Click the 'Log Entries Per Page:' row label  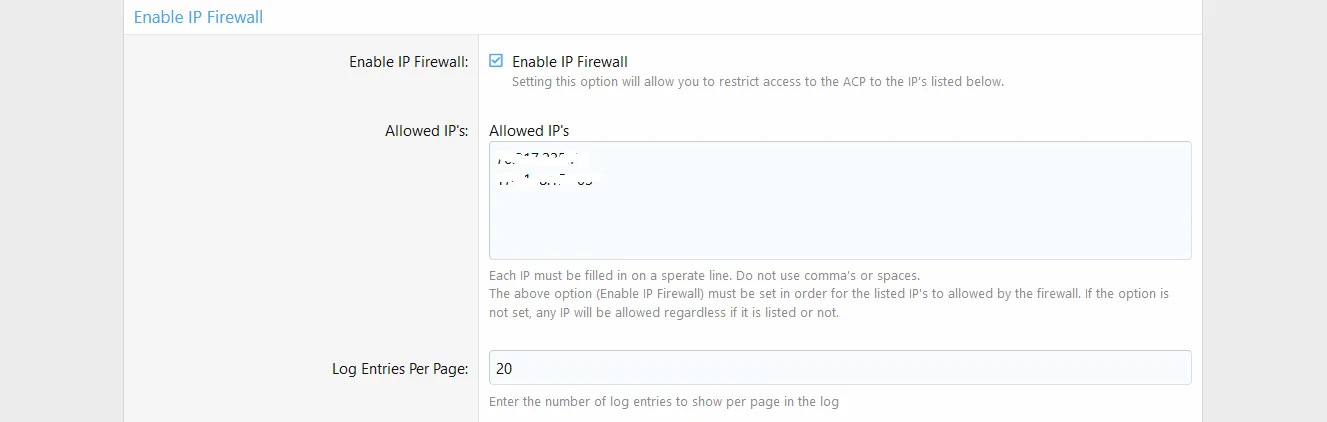(400, 369)
